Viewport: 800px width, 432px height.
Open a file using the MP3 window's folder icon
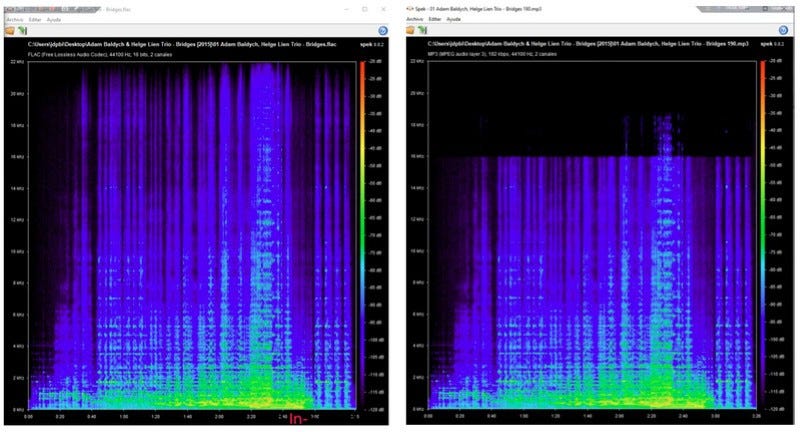pyautogui.click(x=411, y=30)
